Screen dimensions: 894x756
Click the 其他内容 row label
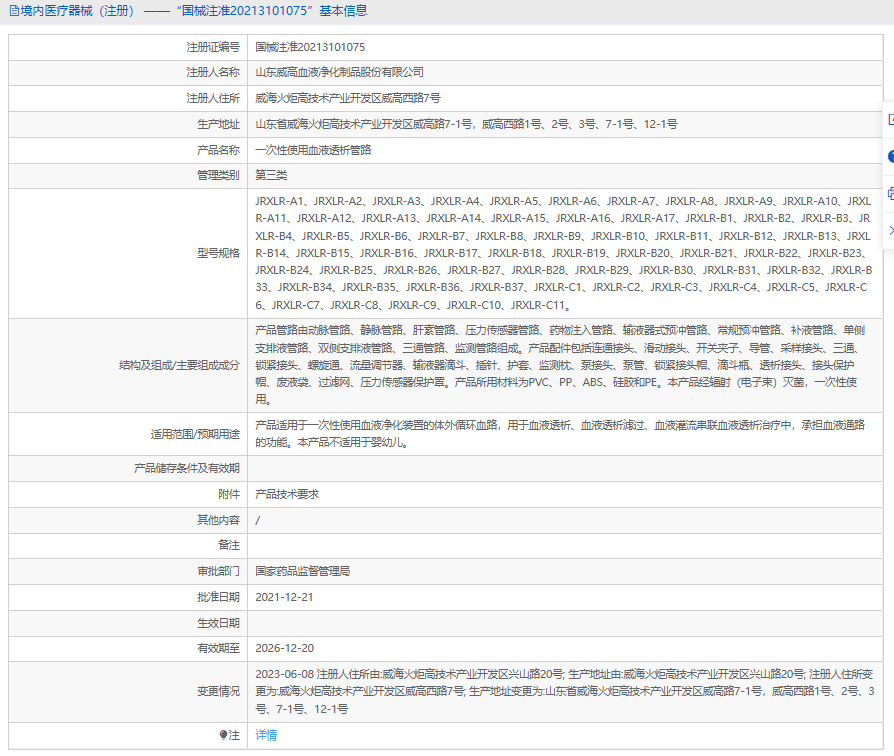click(x=218, y=520)
